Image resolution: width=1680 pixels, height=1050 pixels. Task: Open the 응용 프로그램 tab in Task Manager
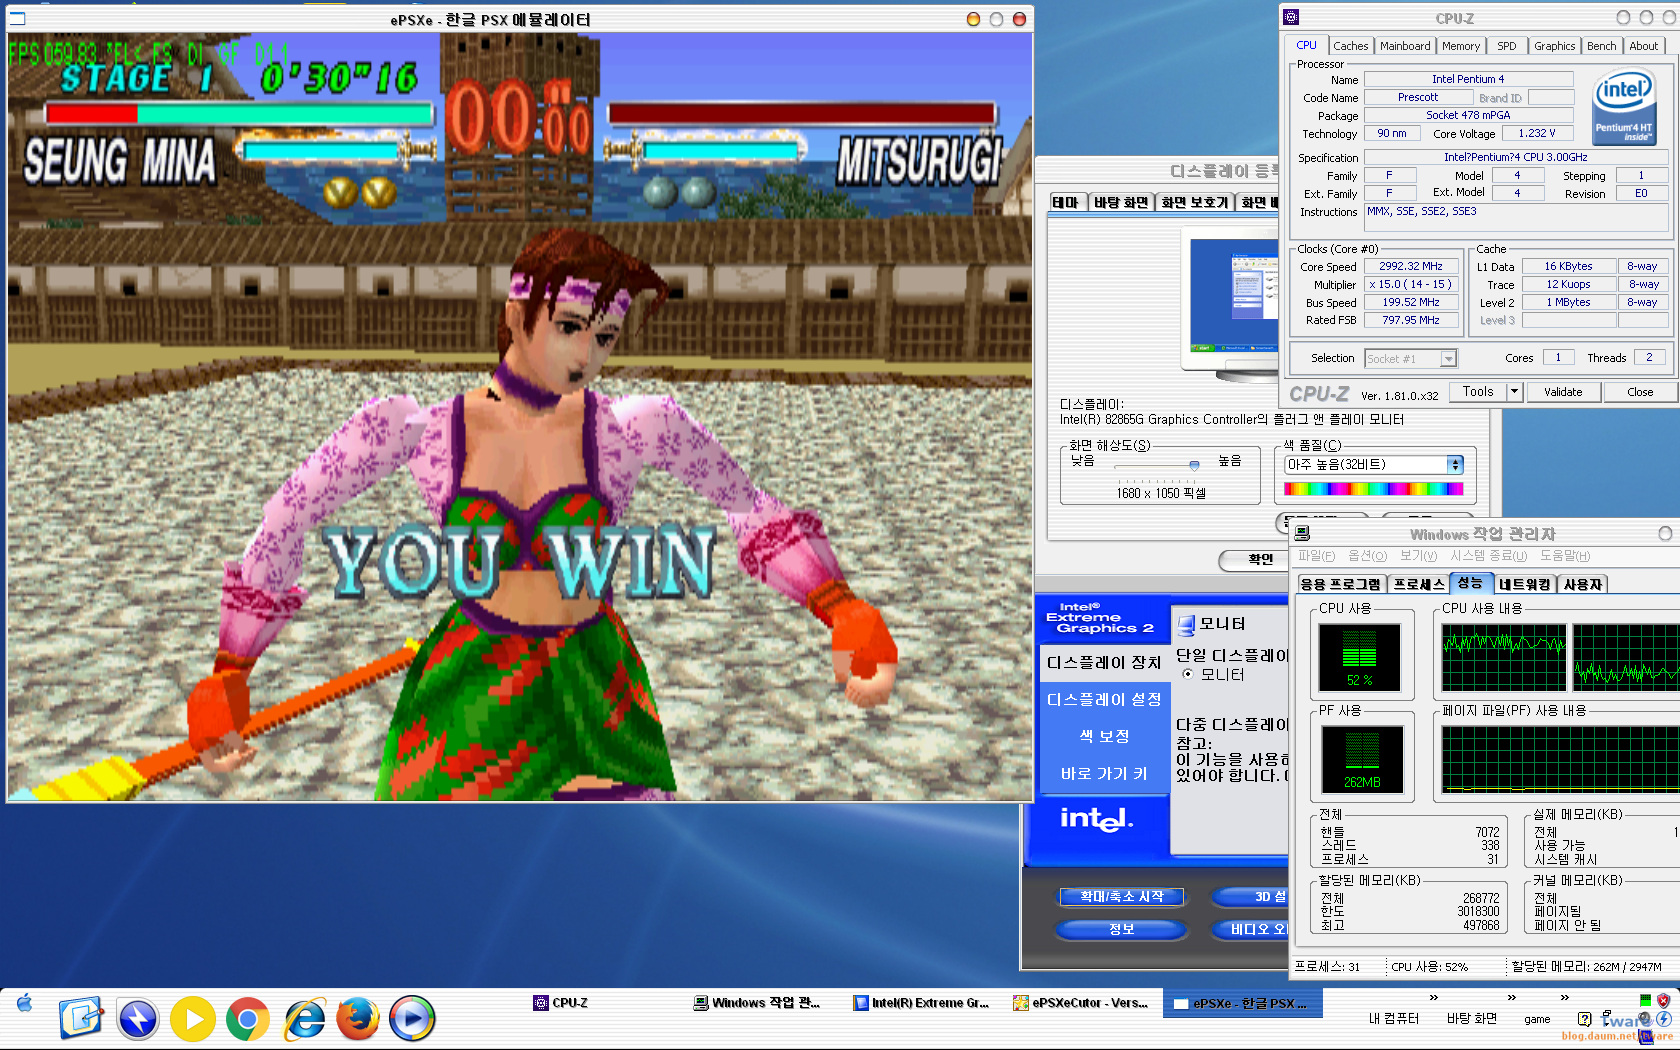click(x=1341, y=584)
